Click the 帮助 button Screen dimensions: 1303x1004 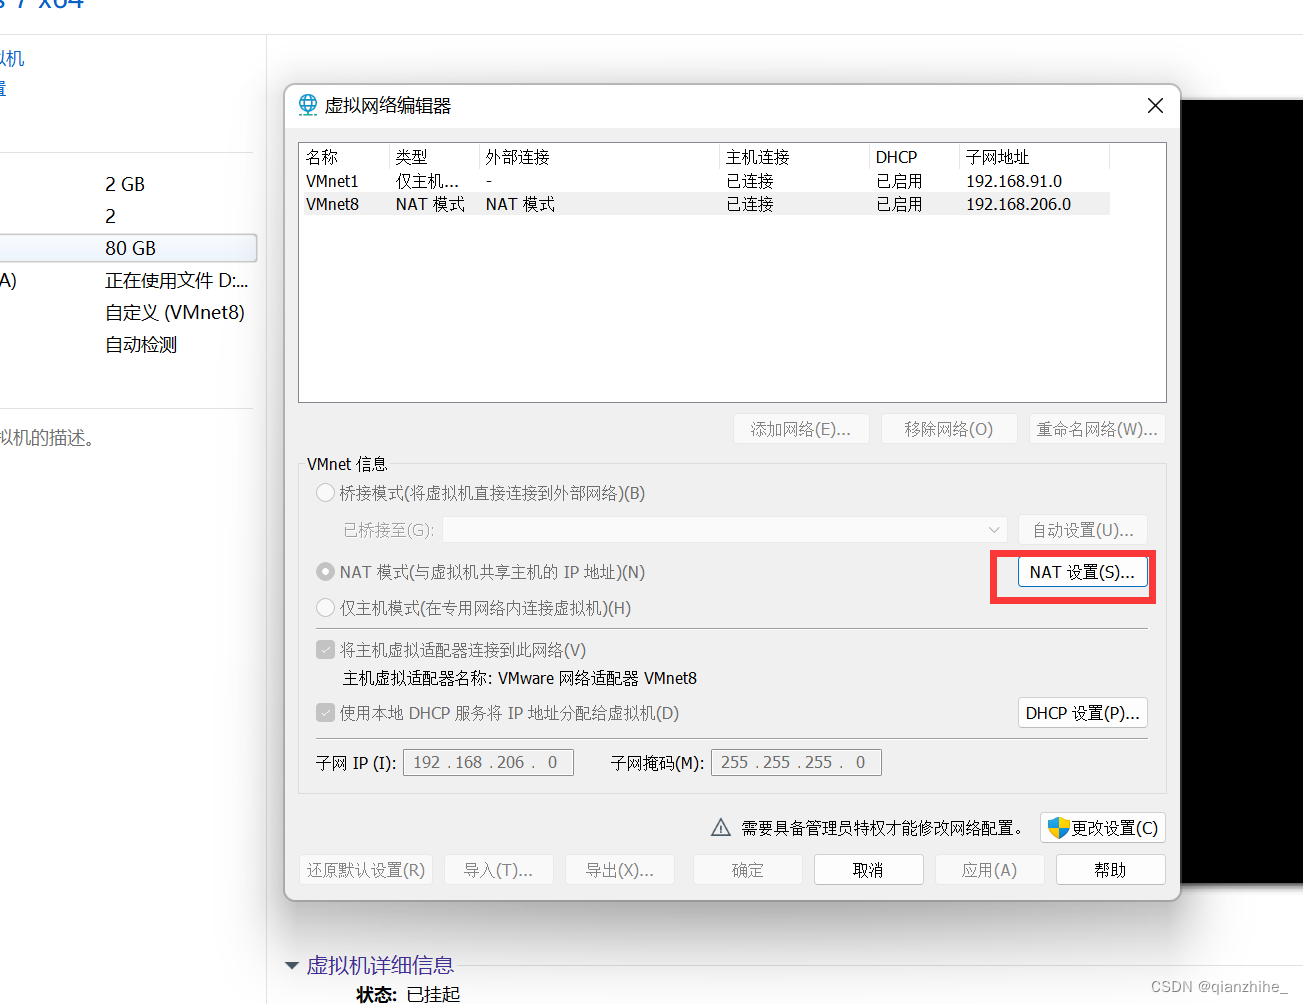pyautogui.click(x=1110, y=870)
